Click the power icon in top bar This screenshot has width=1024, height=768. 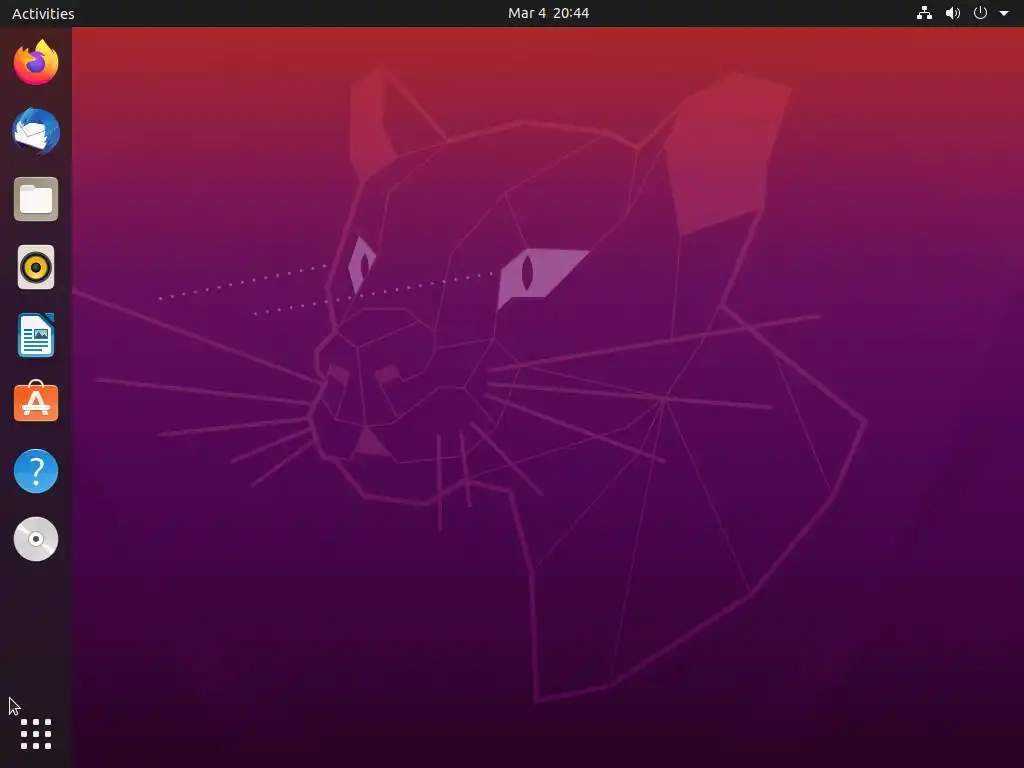[x=980, y=12]
